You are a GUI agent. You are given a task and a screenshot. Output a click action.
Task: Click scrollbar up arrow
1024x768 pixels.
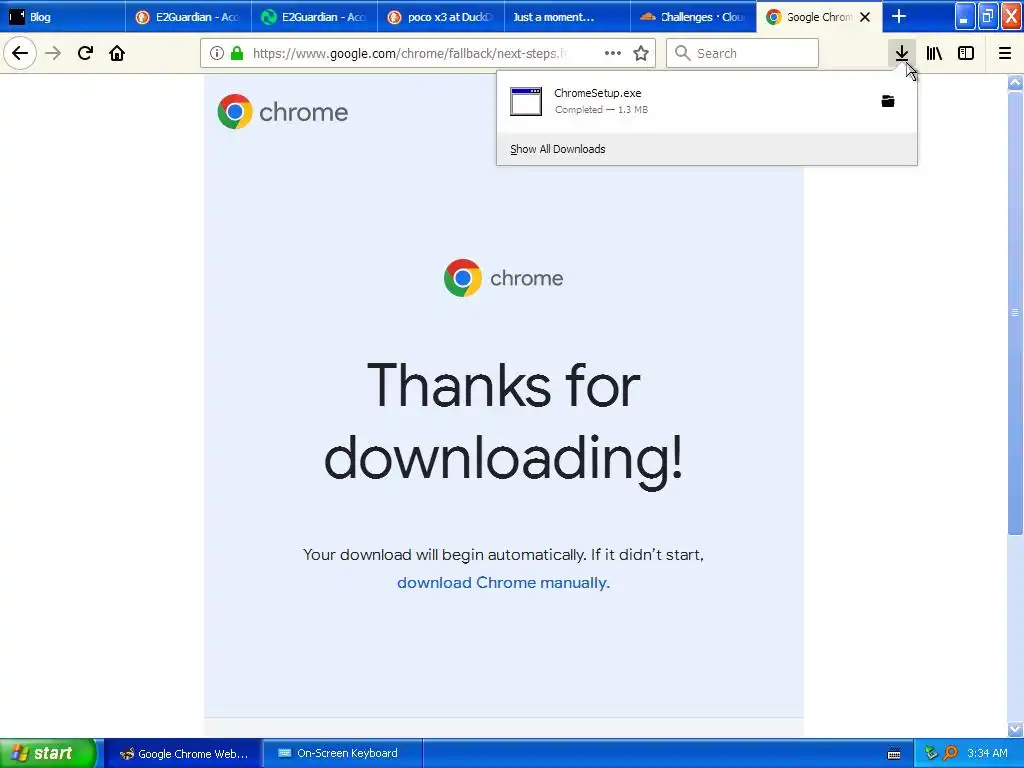pos(1015,82)
